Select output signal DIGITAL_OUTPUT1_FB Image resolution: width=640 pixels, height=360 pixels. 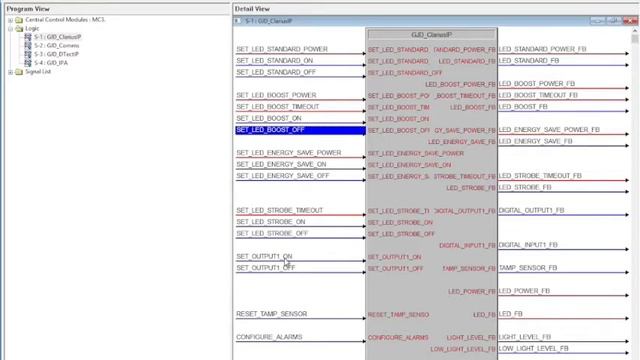point(531,210)
